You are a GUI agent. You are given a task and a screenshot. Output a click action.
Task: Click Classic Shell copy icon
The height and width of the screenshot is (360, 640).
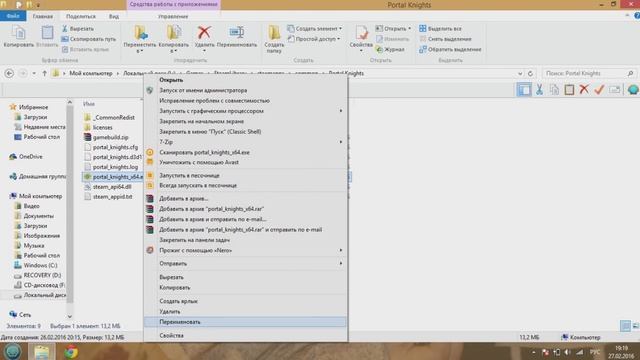point(554,89)
